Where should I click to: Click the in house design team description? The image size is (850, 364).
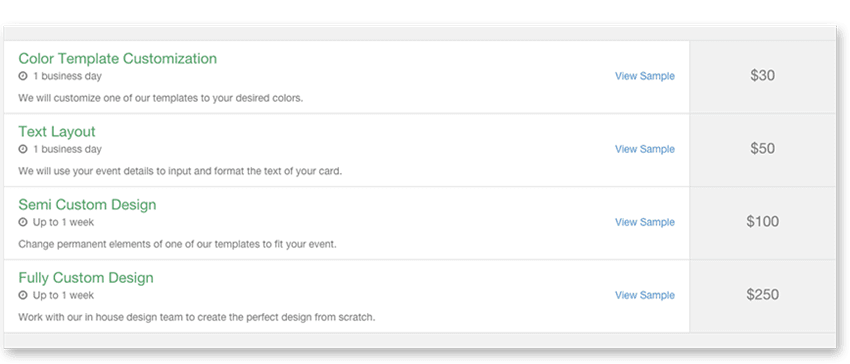197,317
